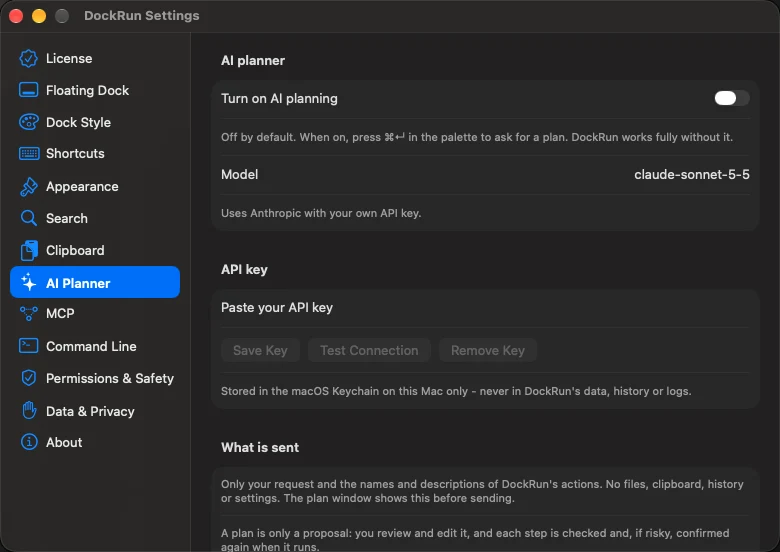Viewport: 780px width, 552px height.
Task: Switch to the Dock Style section
Action: [79, 122]
